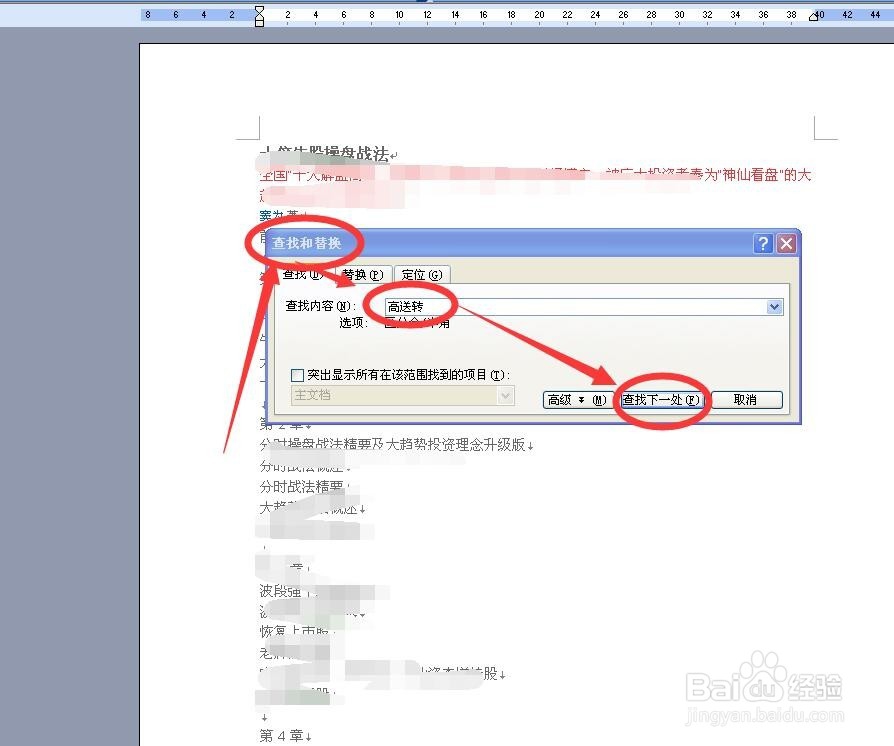Image resolution: width=894 pixels, height=746 pixels.
Task: Open the disabled 主文档 range dropdown
Action: pyautogui.click(x=403, y=395)
